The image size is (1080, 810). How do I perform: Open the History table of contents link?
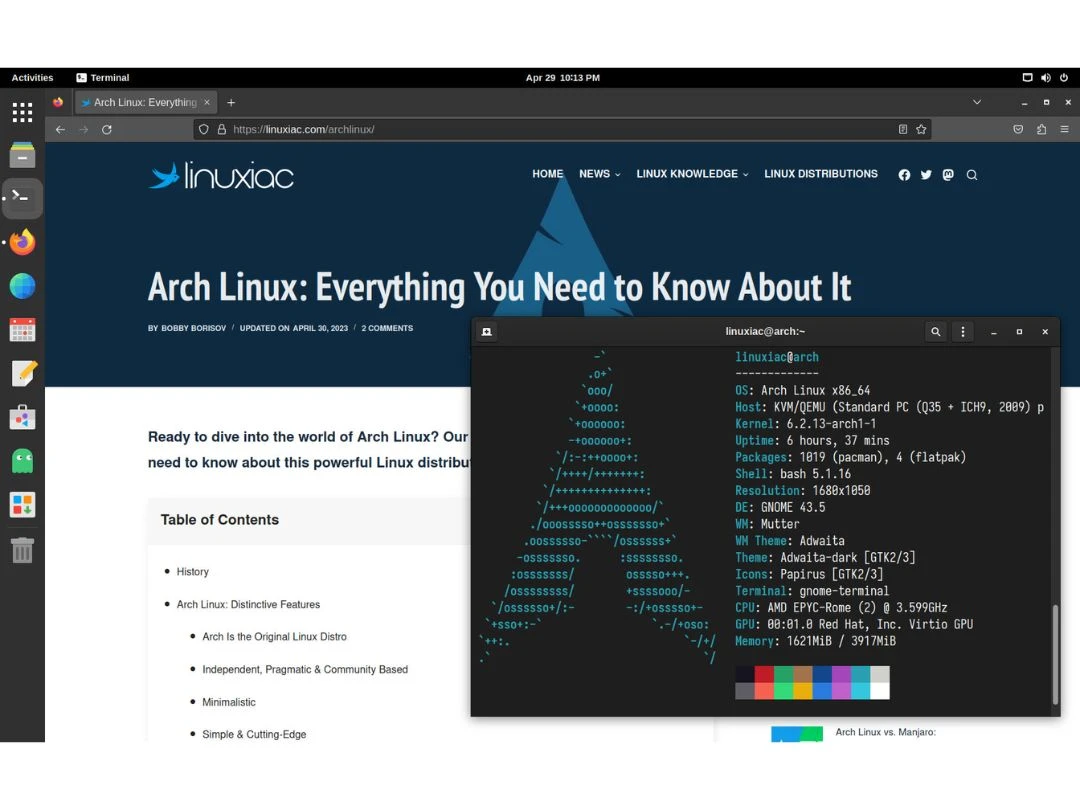(x=193, y=572)
